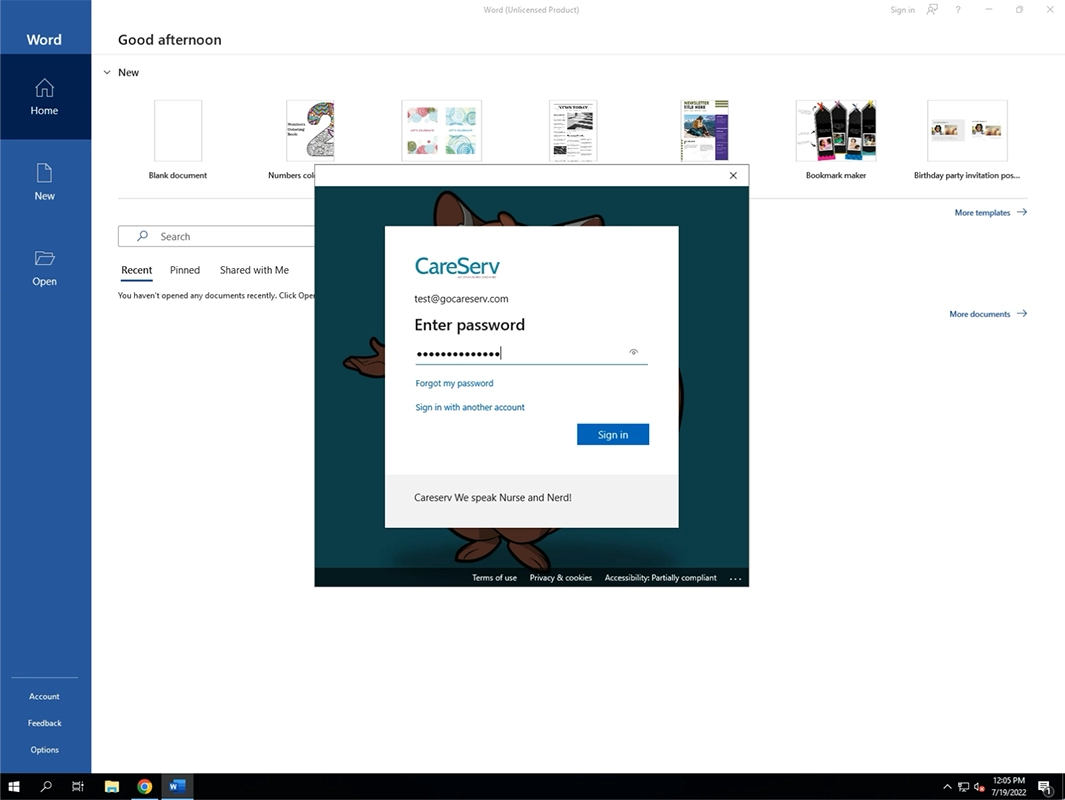This screenshot has width=1065, height=800.
Task: Switch to the Shared with Me tab
Action: tap(254, 269)
